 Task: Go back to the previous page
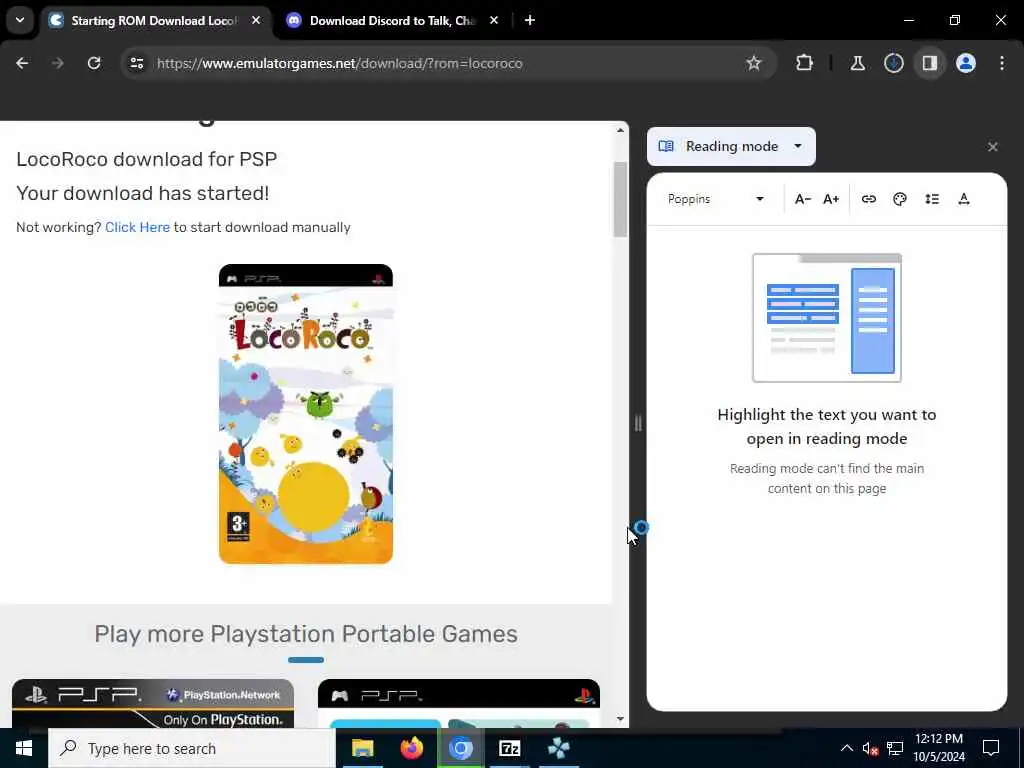coord(22,63)
